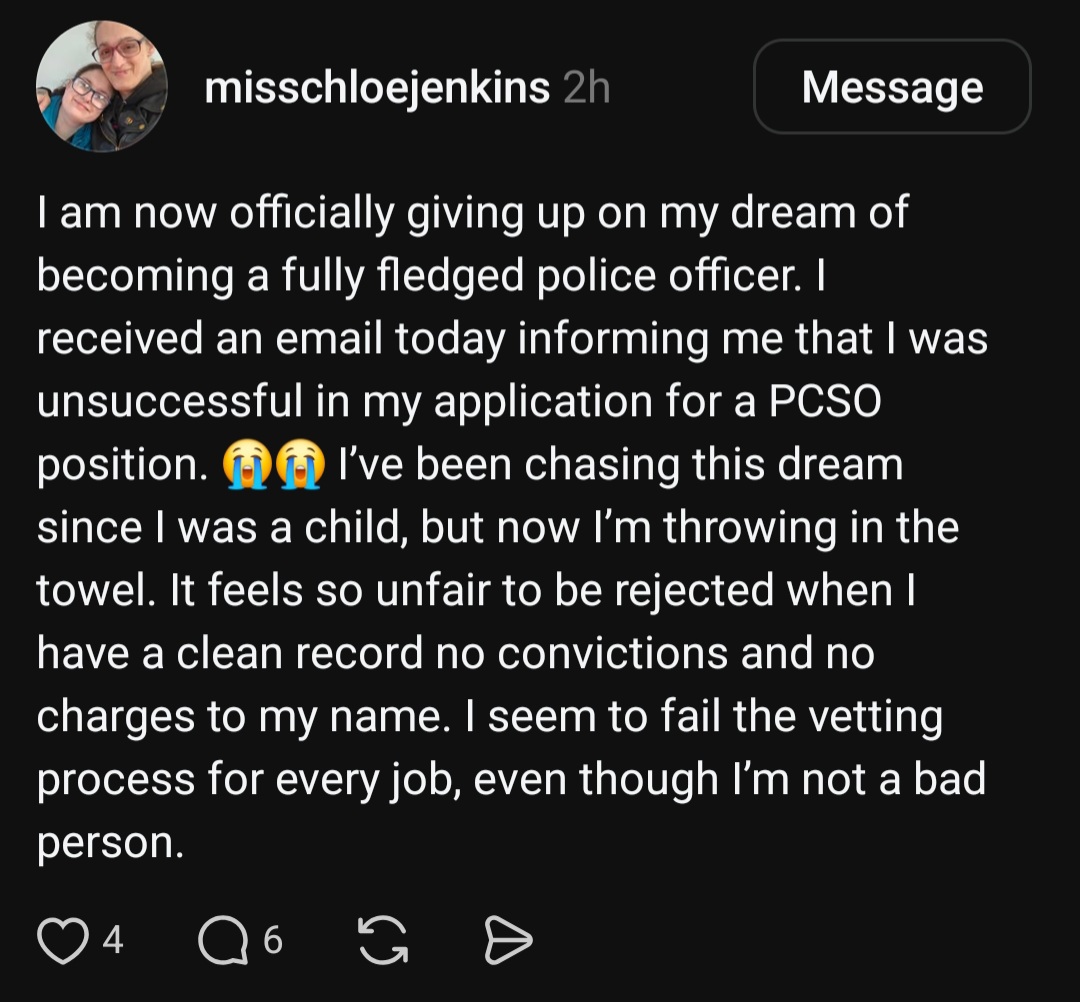Image resolution: width=1080 pixels, height=1002 pixels.
Task: View the comment count of 6
Action: [x=273, y=940]
